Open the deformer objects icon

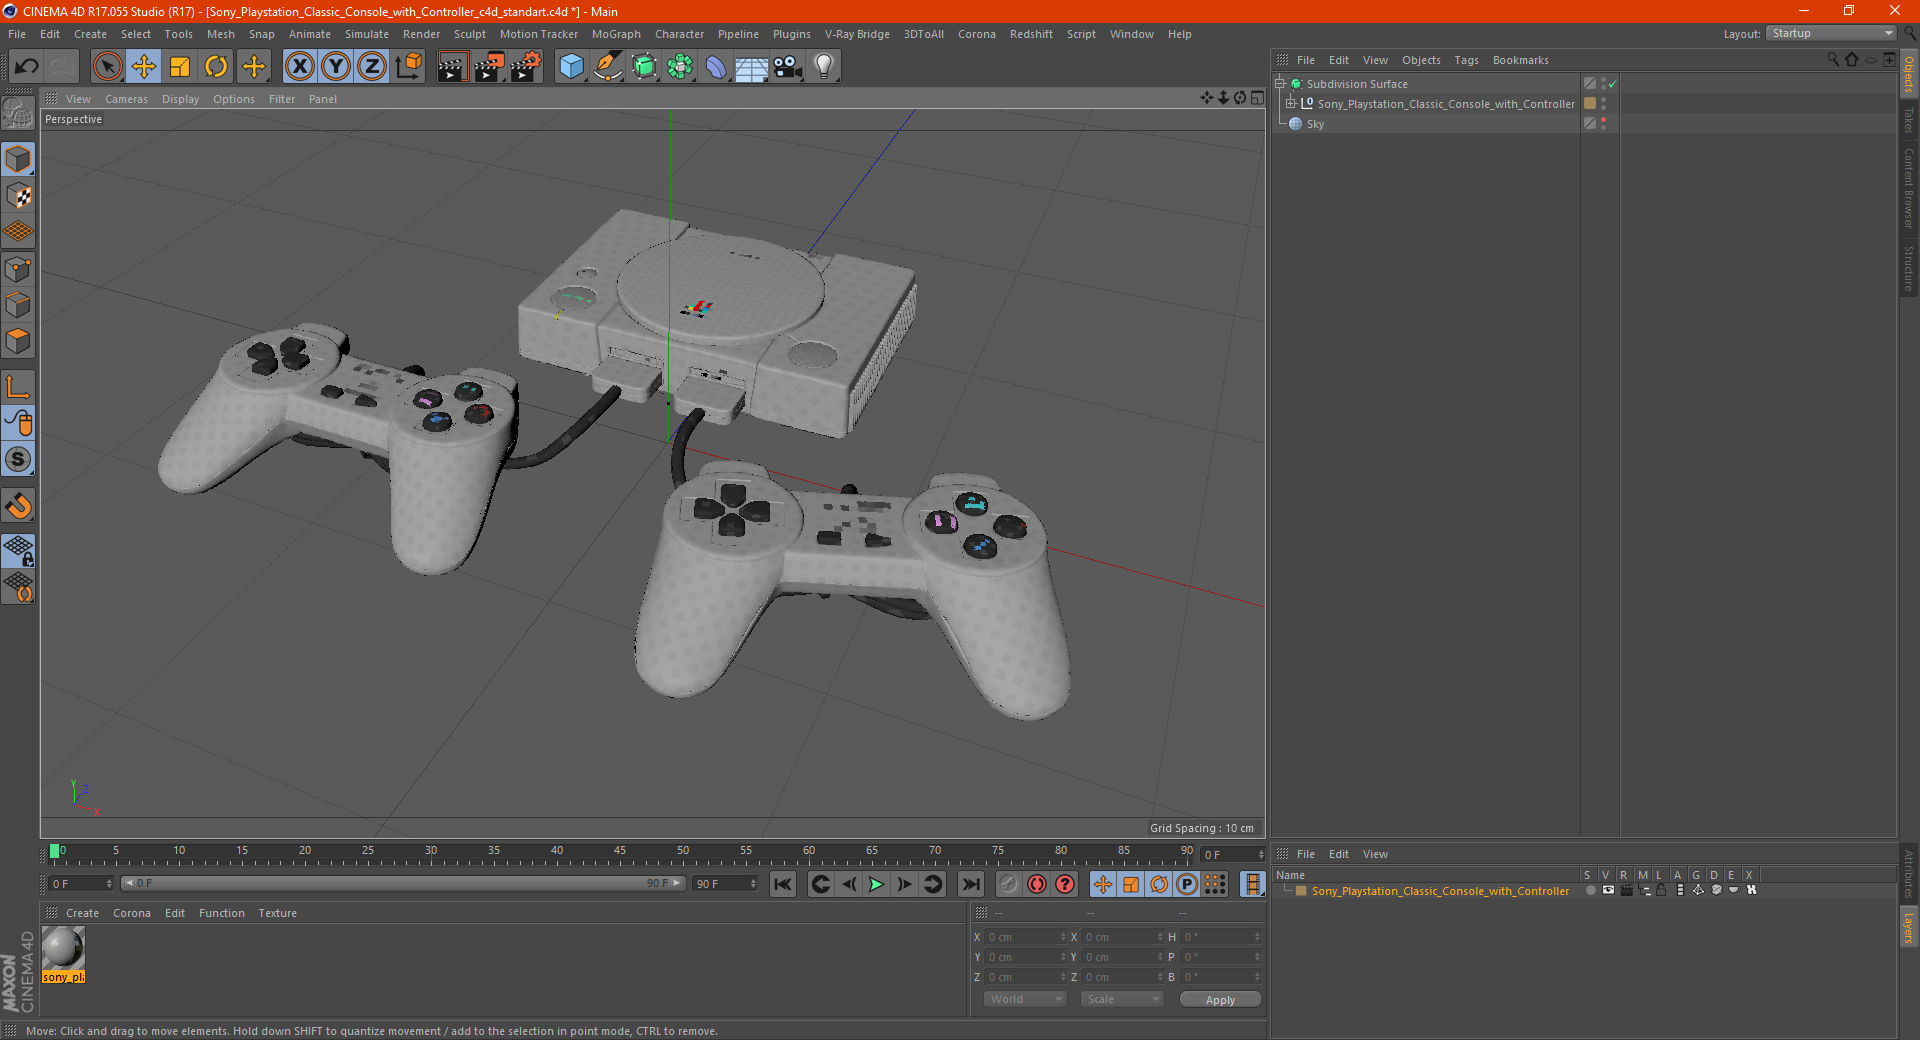tap(716, 67)
